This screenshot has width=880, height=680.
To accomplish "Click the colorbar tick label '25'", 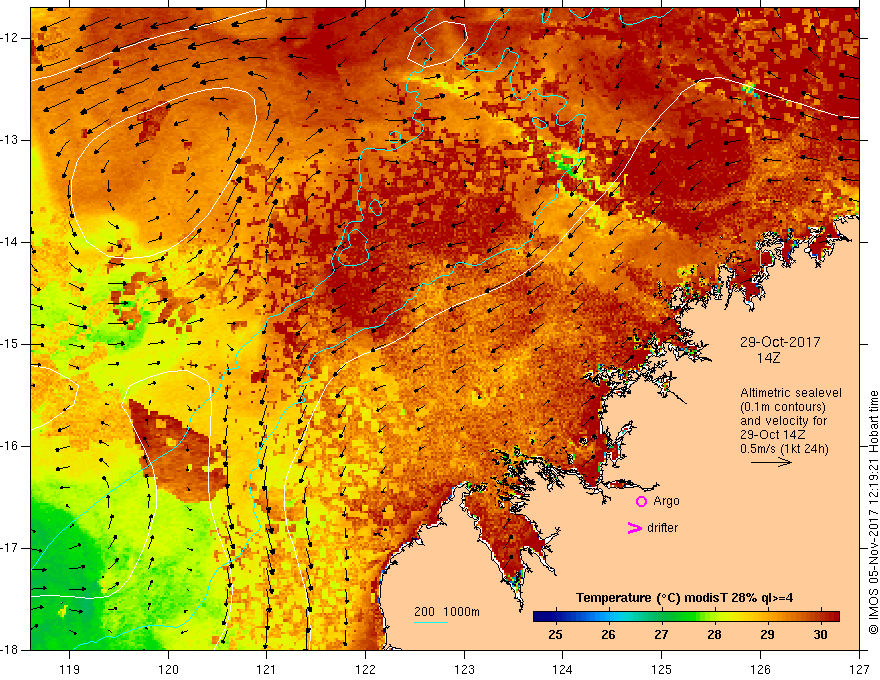I will click(555, 635).
